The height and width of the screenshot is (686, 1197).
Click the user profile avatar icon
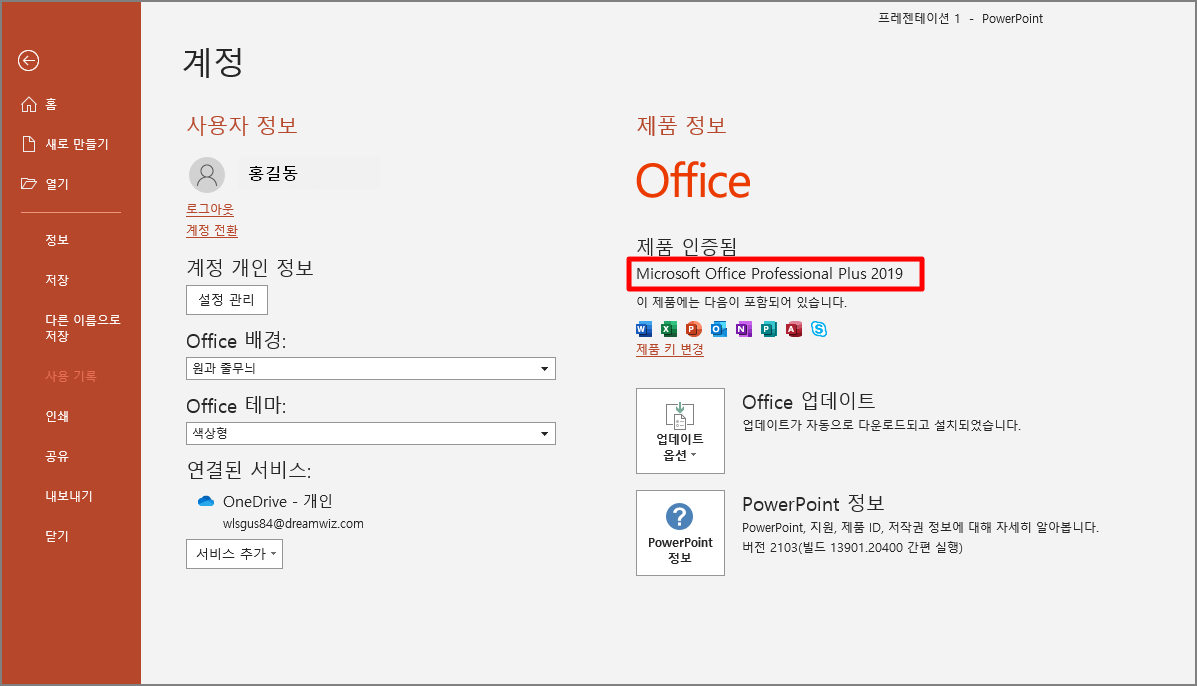point(207,175)
